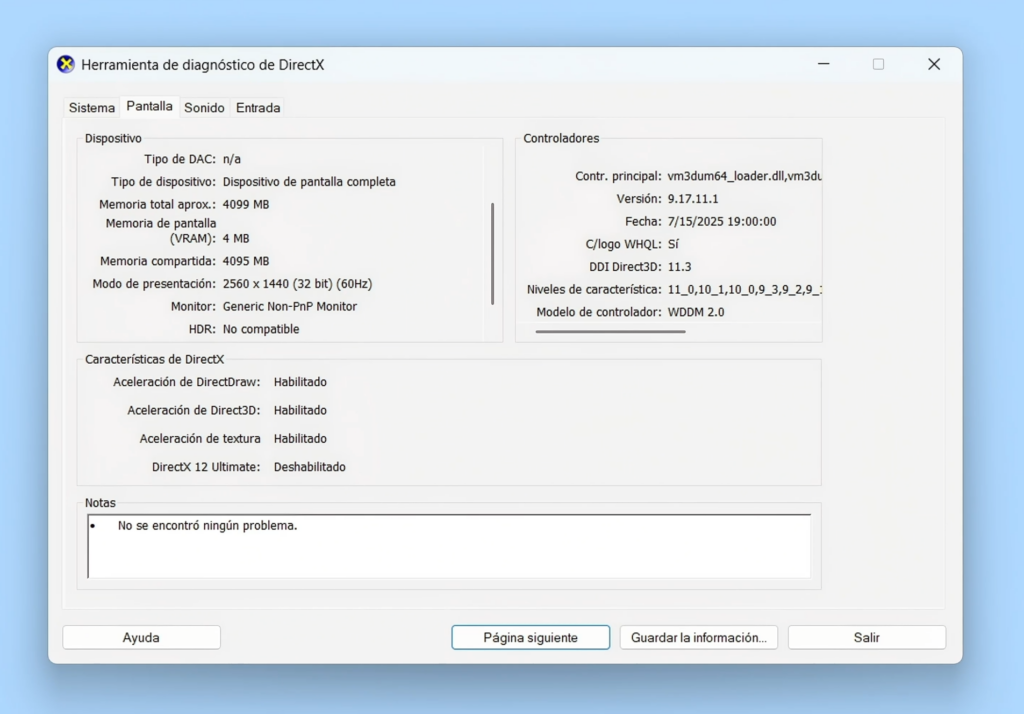This screenshot has width=1024, height=714.
Task: Switch to the Sistema tab
Action: 91,107
